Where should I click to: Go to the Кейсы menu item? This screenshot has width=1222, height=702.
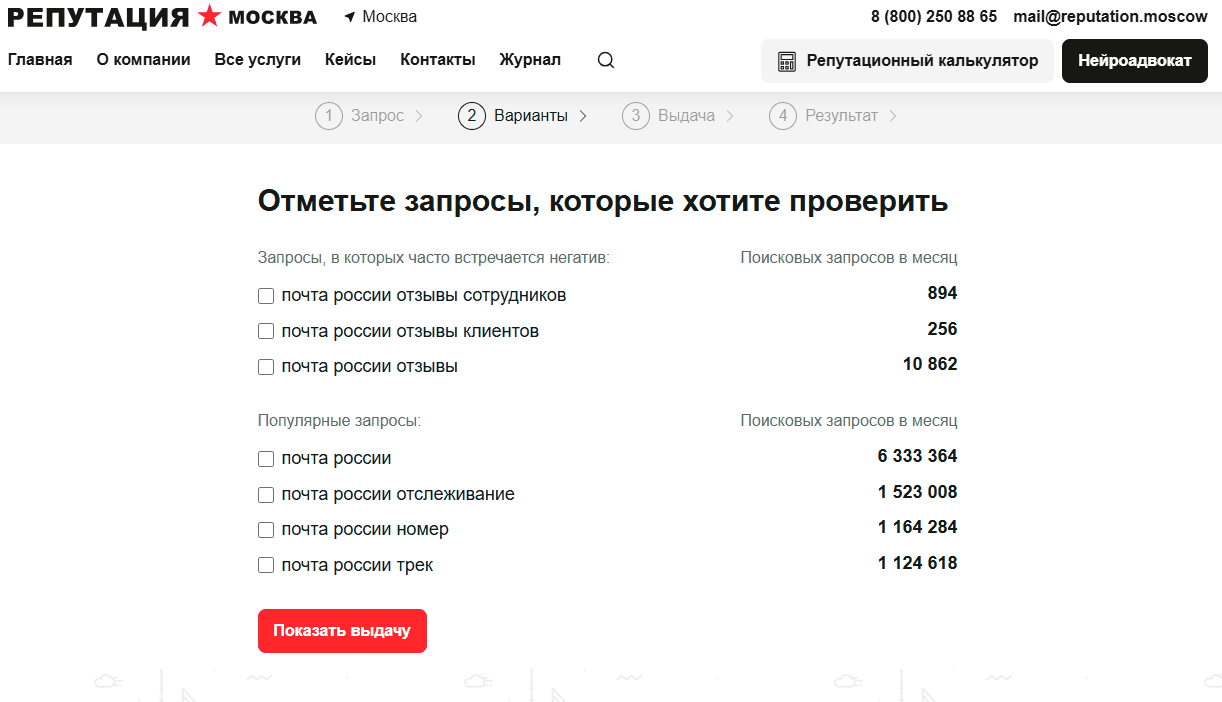350,60
